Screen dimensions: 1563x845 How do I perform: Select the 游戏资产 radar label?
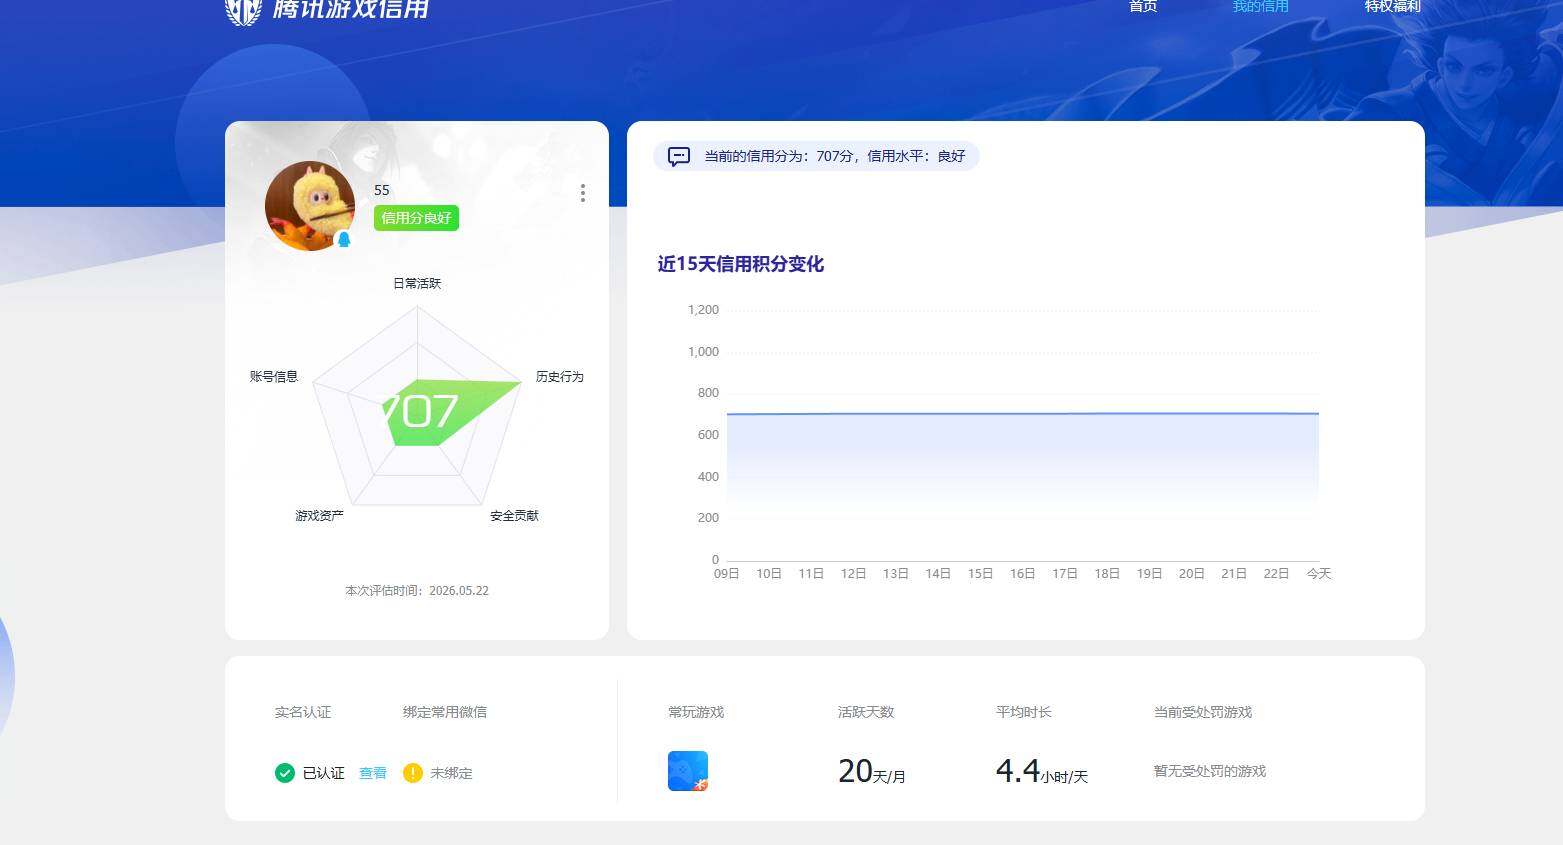pos(319,515)
